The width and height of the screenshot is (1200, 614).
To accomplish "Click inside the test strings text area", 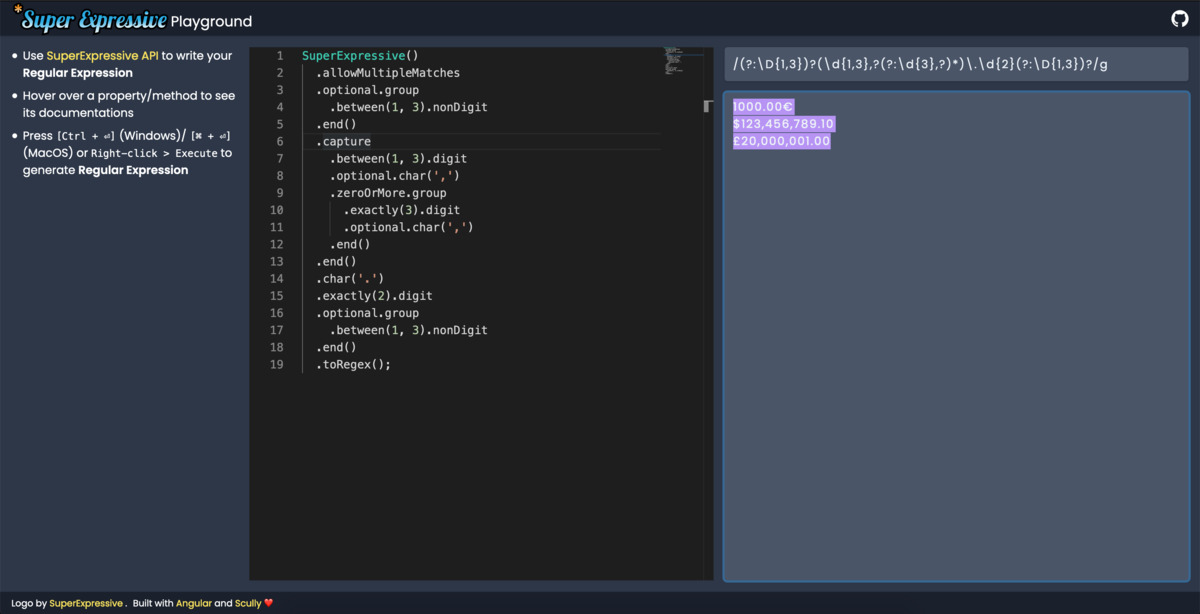I will pyautogui.click(x=957, y=336).
